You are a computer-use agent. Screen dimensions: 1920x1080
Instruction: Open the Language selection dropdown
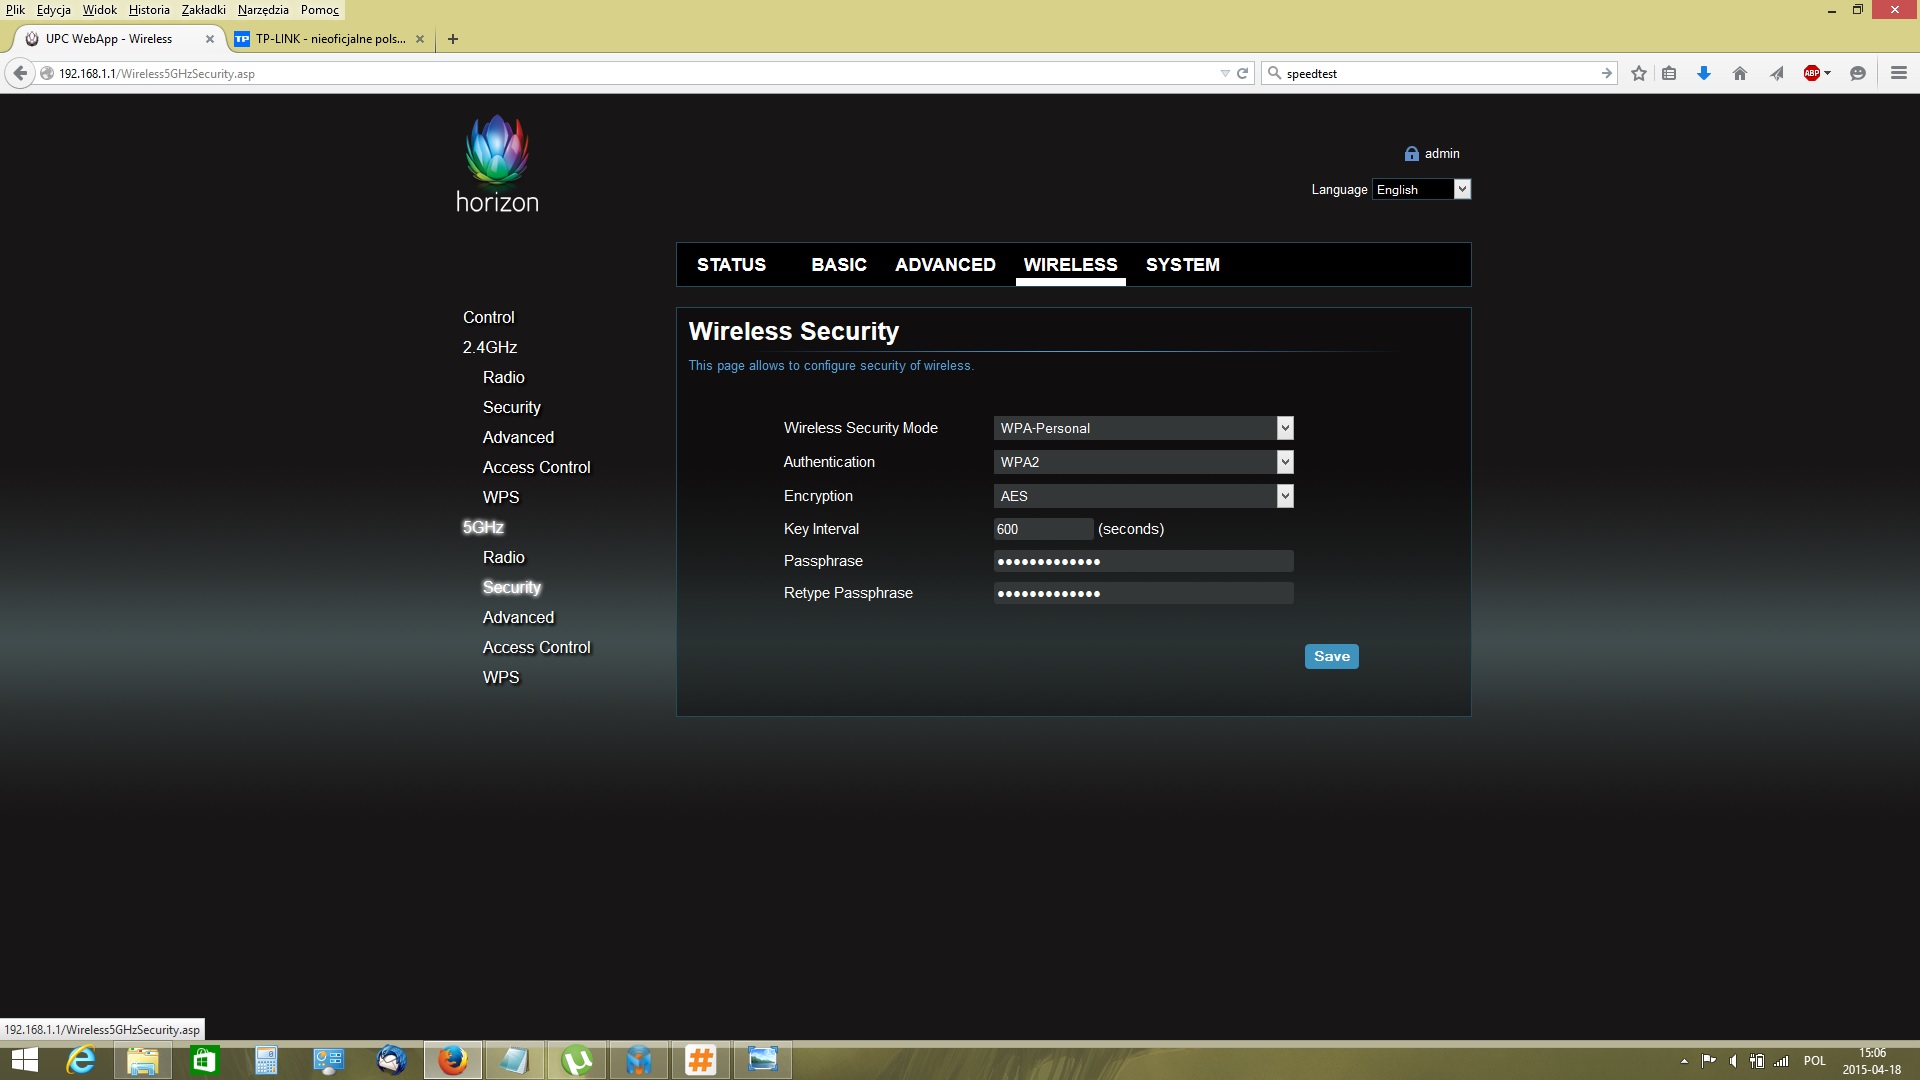1461,189
